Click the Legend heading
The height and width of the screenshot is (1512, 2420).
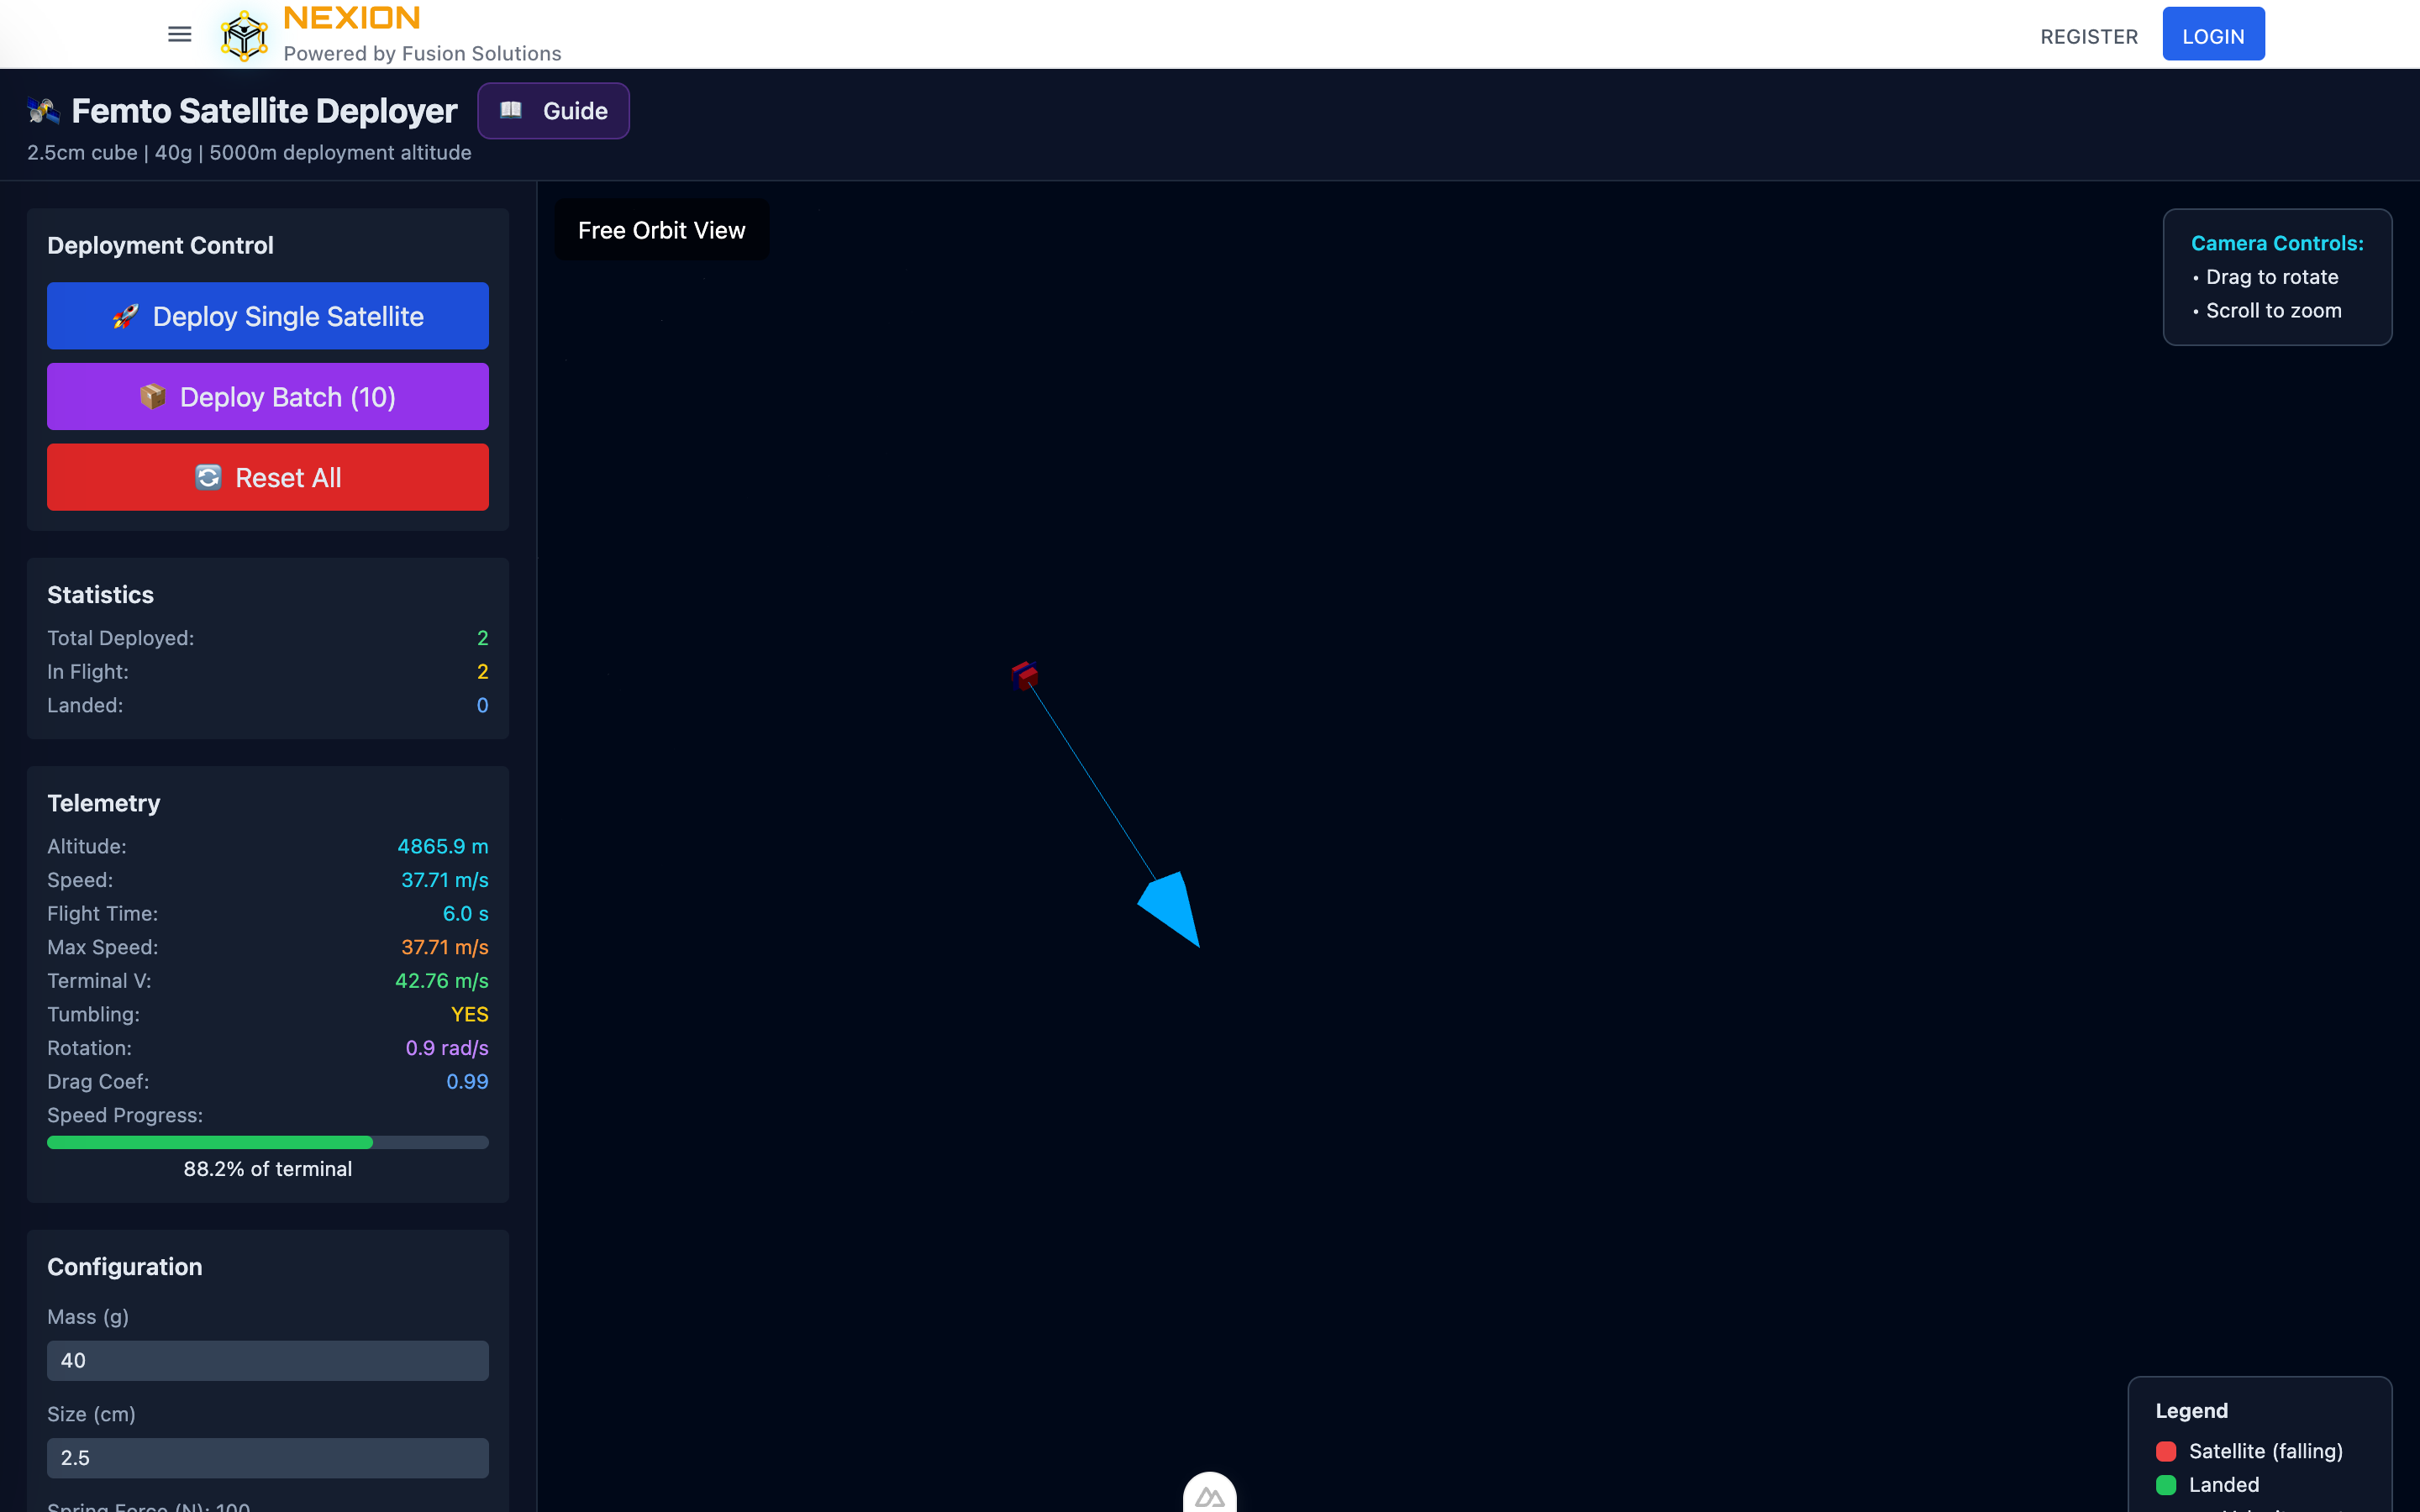(x=2192, y=1411)
